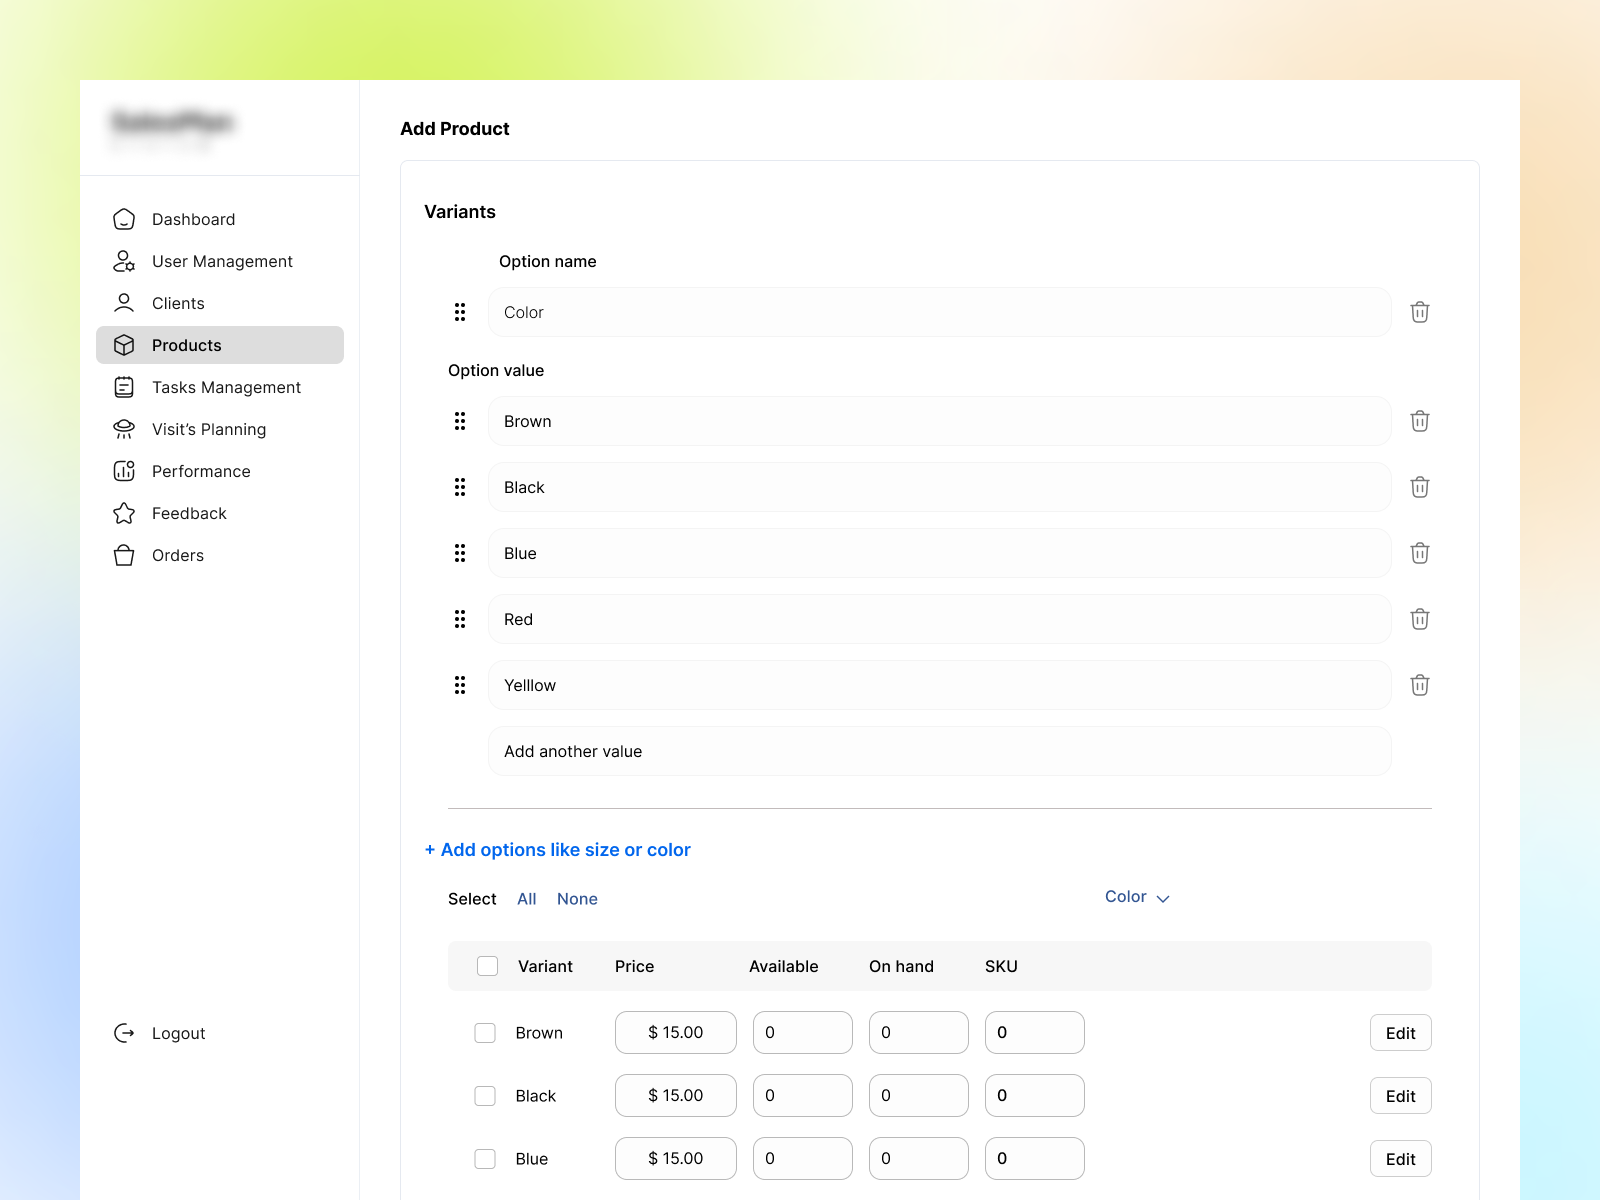Enable the Black variant checkbox
1600x1200 pixels.
click(486, 1095)
